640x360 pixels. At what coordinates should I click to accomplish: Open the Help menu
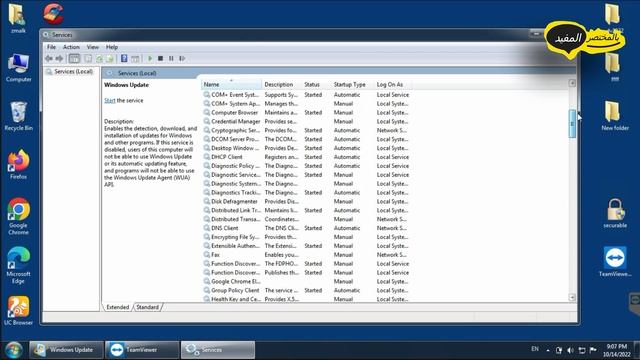pyautogui.click(x=112, y=47)
